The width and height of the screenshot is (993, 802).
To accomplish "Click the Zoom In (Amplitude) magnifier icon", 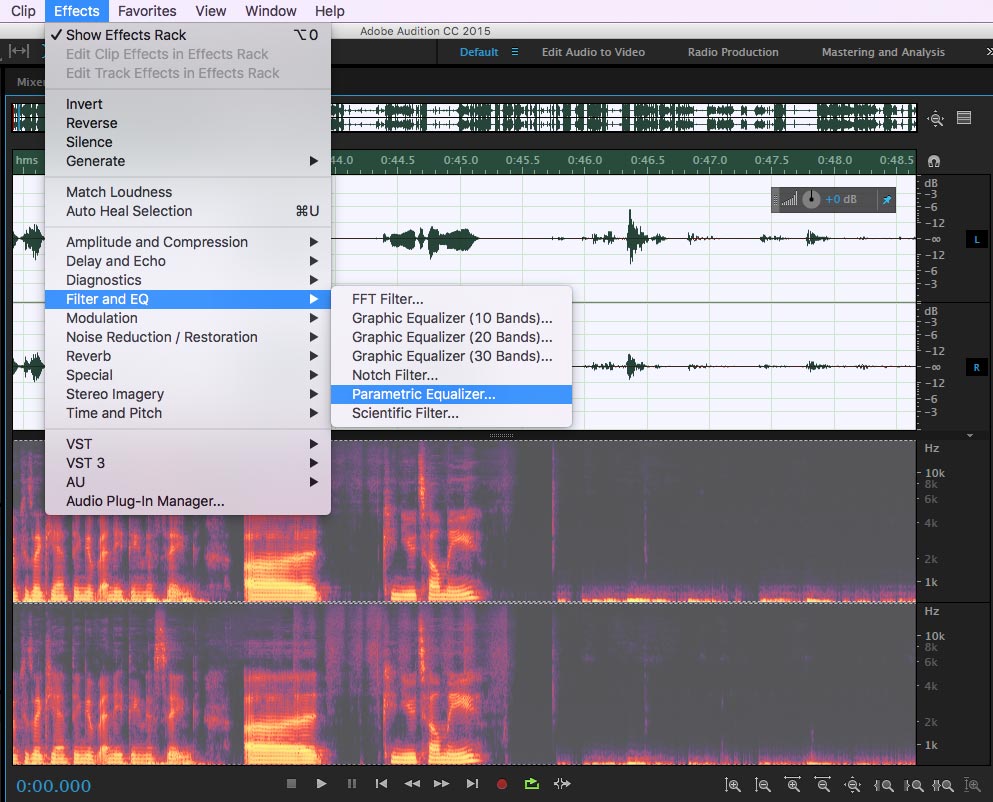I will click(732, 785).
